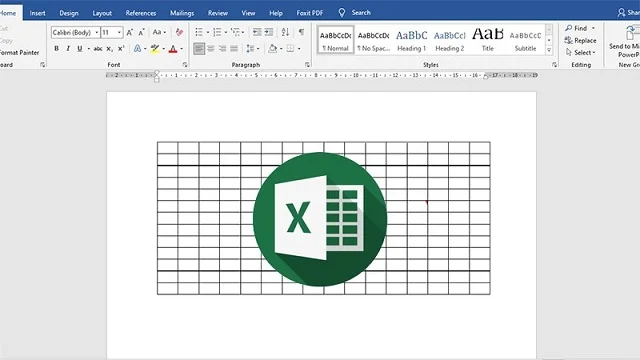Viewport: 640px width, 360px height.
Task: Show or hide paragraph marks
Action: click(301, 32)
